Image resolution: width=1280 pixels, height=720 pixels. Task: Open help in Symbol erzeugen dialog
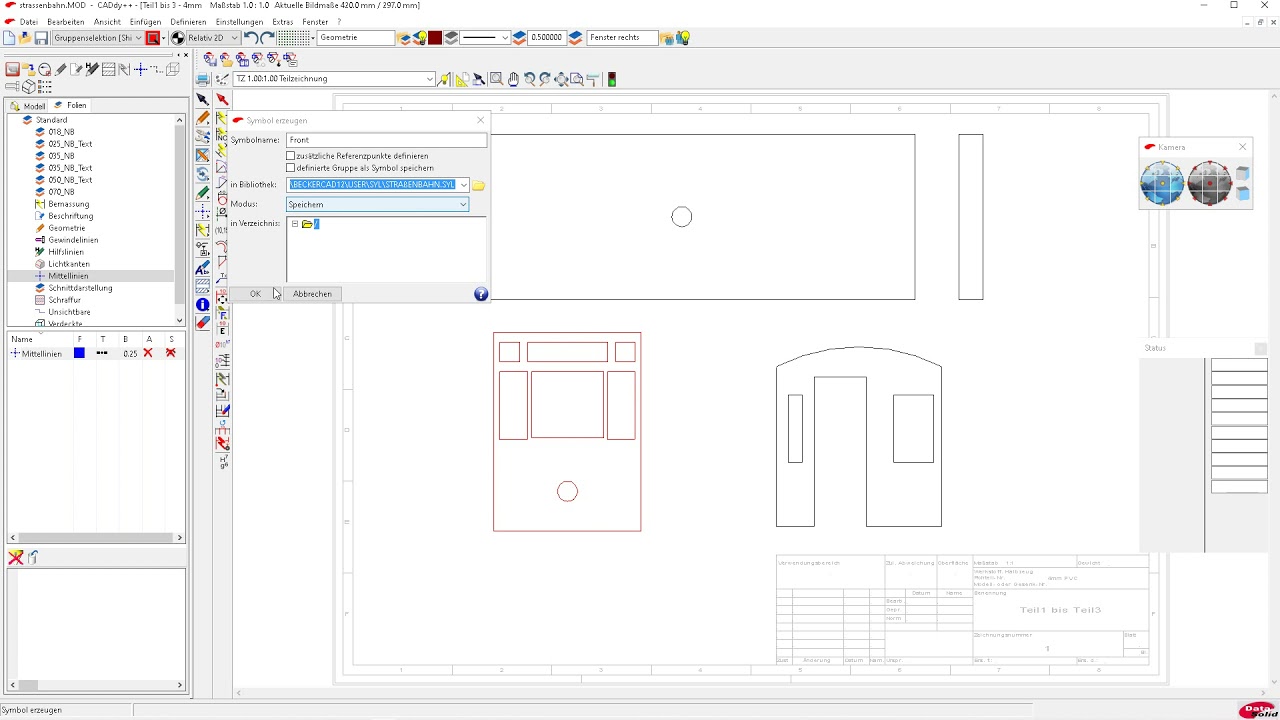[x=481, y=294]
